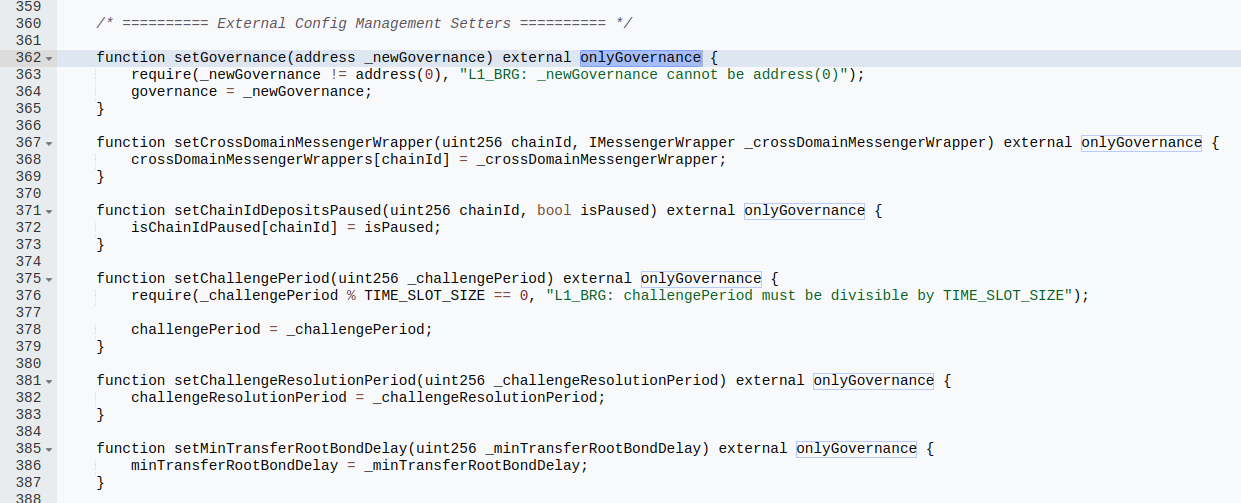Collapse the setCrossDomainMessengerWrapper fold arrow on line 367
Screen dimensions: 1241x503
[x=49, y=144]
